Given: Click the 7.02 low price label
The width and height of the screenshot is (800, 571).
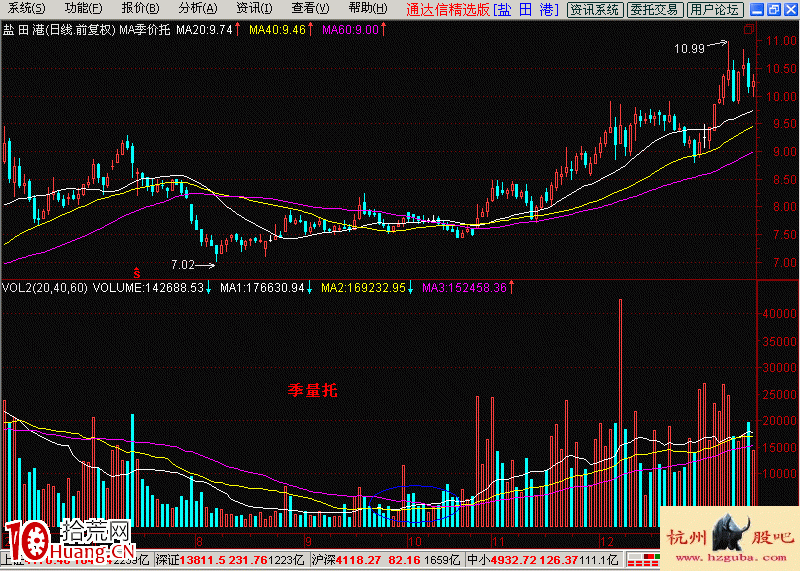Looking at the screenshot, I should (x=183, y=264).
